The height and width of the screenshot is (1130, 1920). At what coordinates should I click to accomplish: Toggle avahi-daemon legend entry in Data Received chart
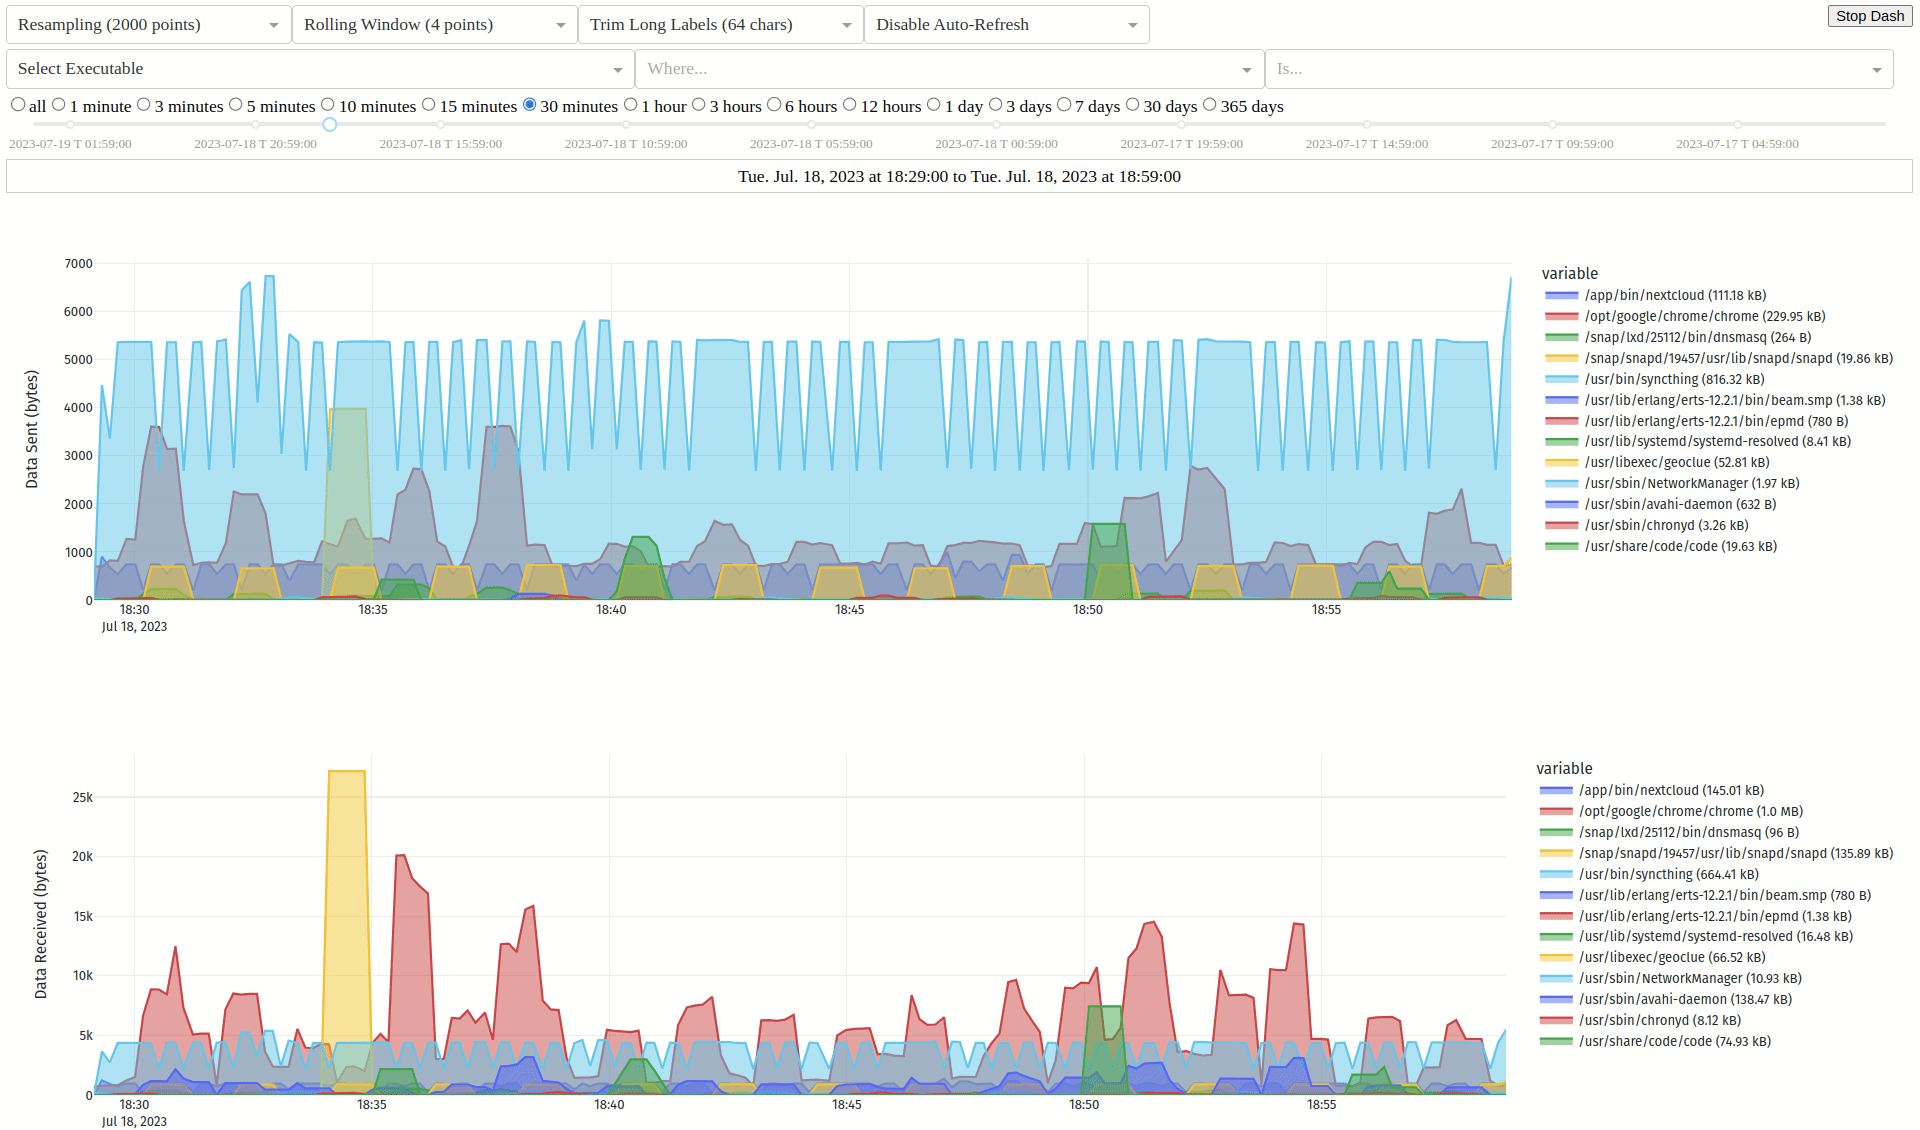click(1685, 999)
